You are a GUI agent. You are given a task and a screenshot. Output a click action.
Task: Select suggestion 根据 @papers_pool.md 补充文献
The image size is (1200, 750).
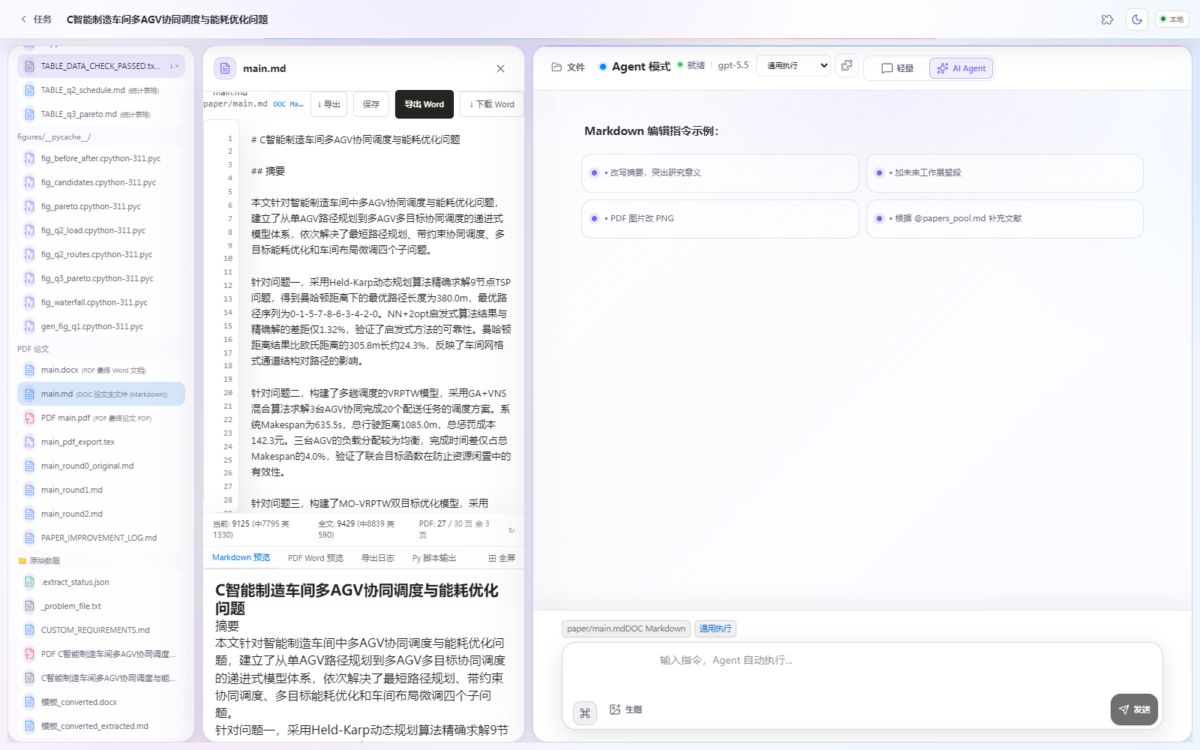point(1004,218)
